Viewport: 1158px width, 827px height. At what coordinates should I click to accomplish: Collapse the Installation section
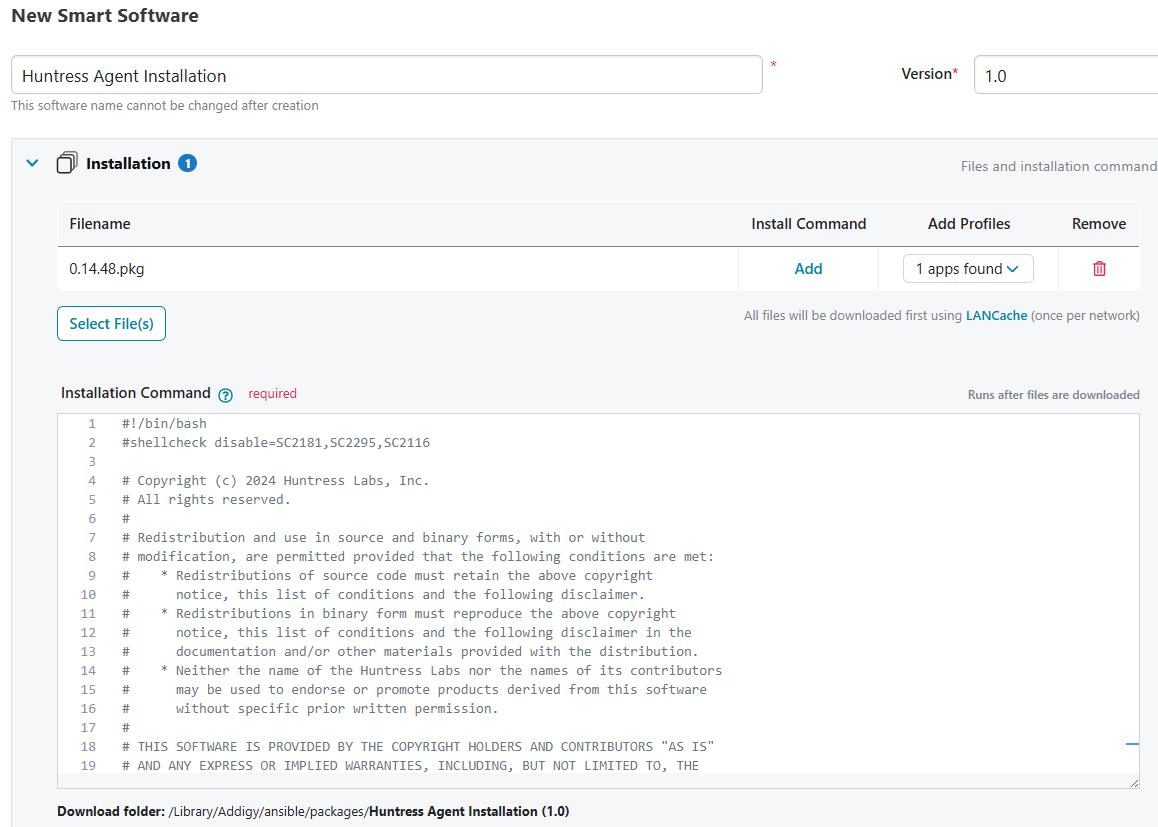[31, 162]
